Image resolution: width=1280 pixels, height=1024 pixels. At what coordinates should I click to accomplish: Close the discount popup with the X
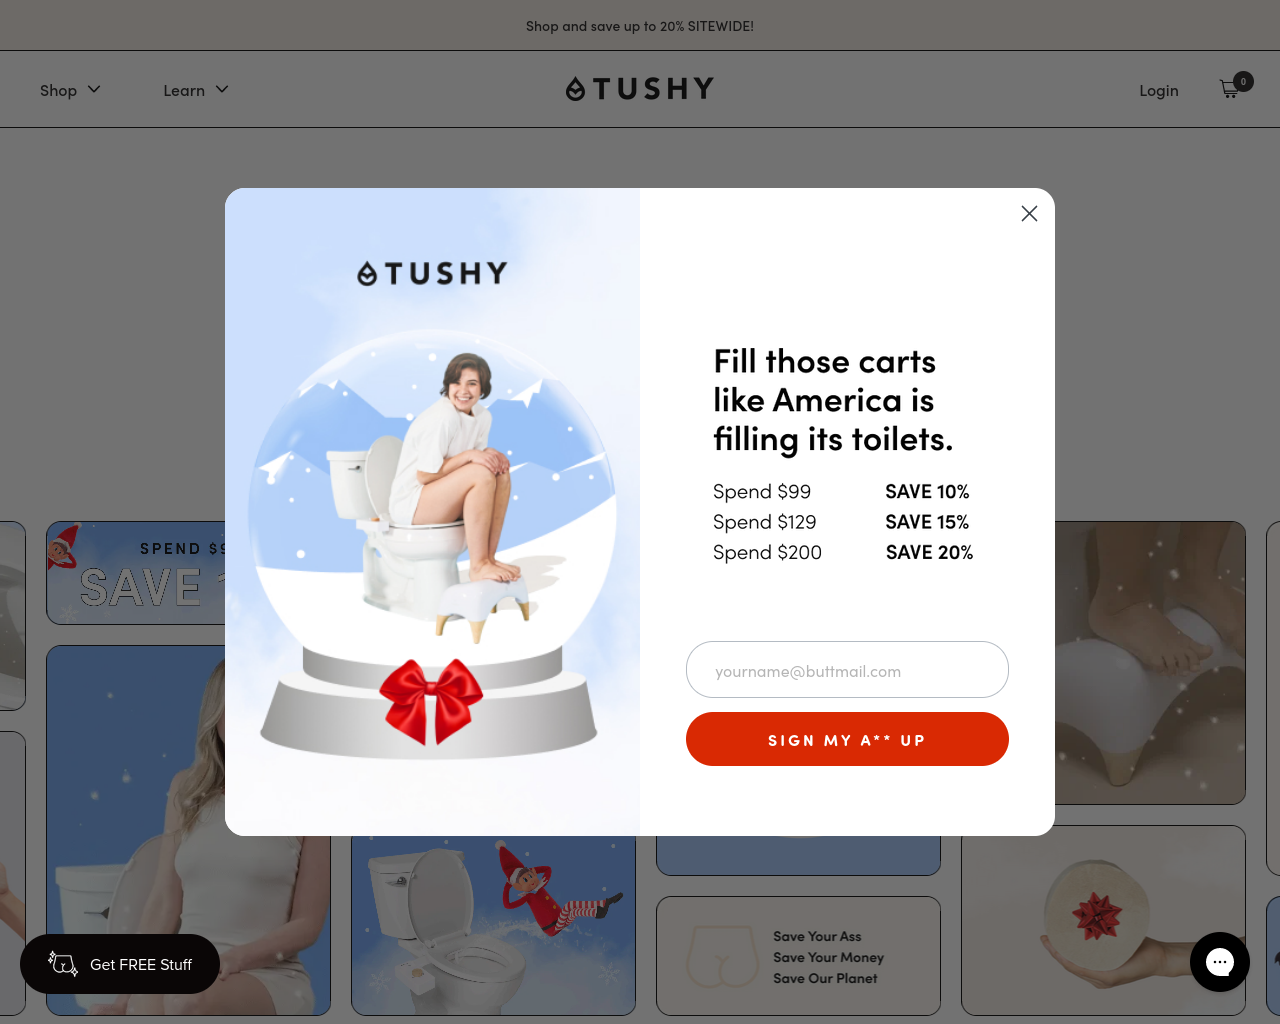[x=1029, y=214]
